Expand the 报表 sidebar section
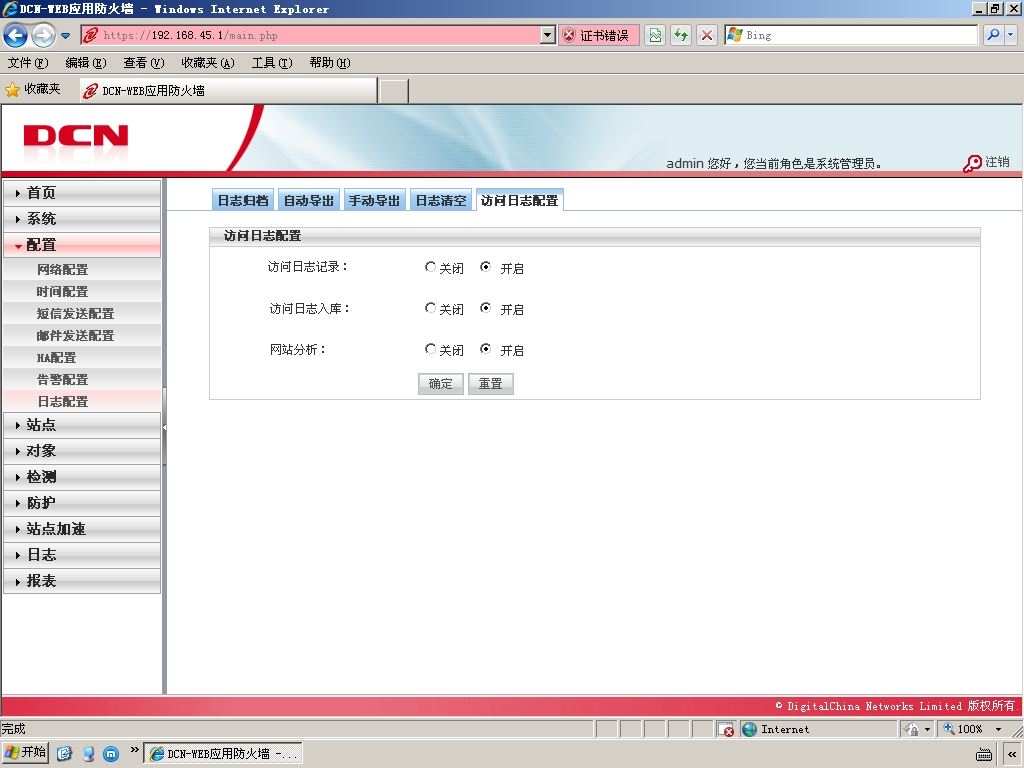 tap(82, 581)
